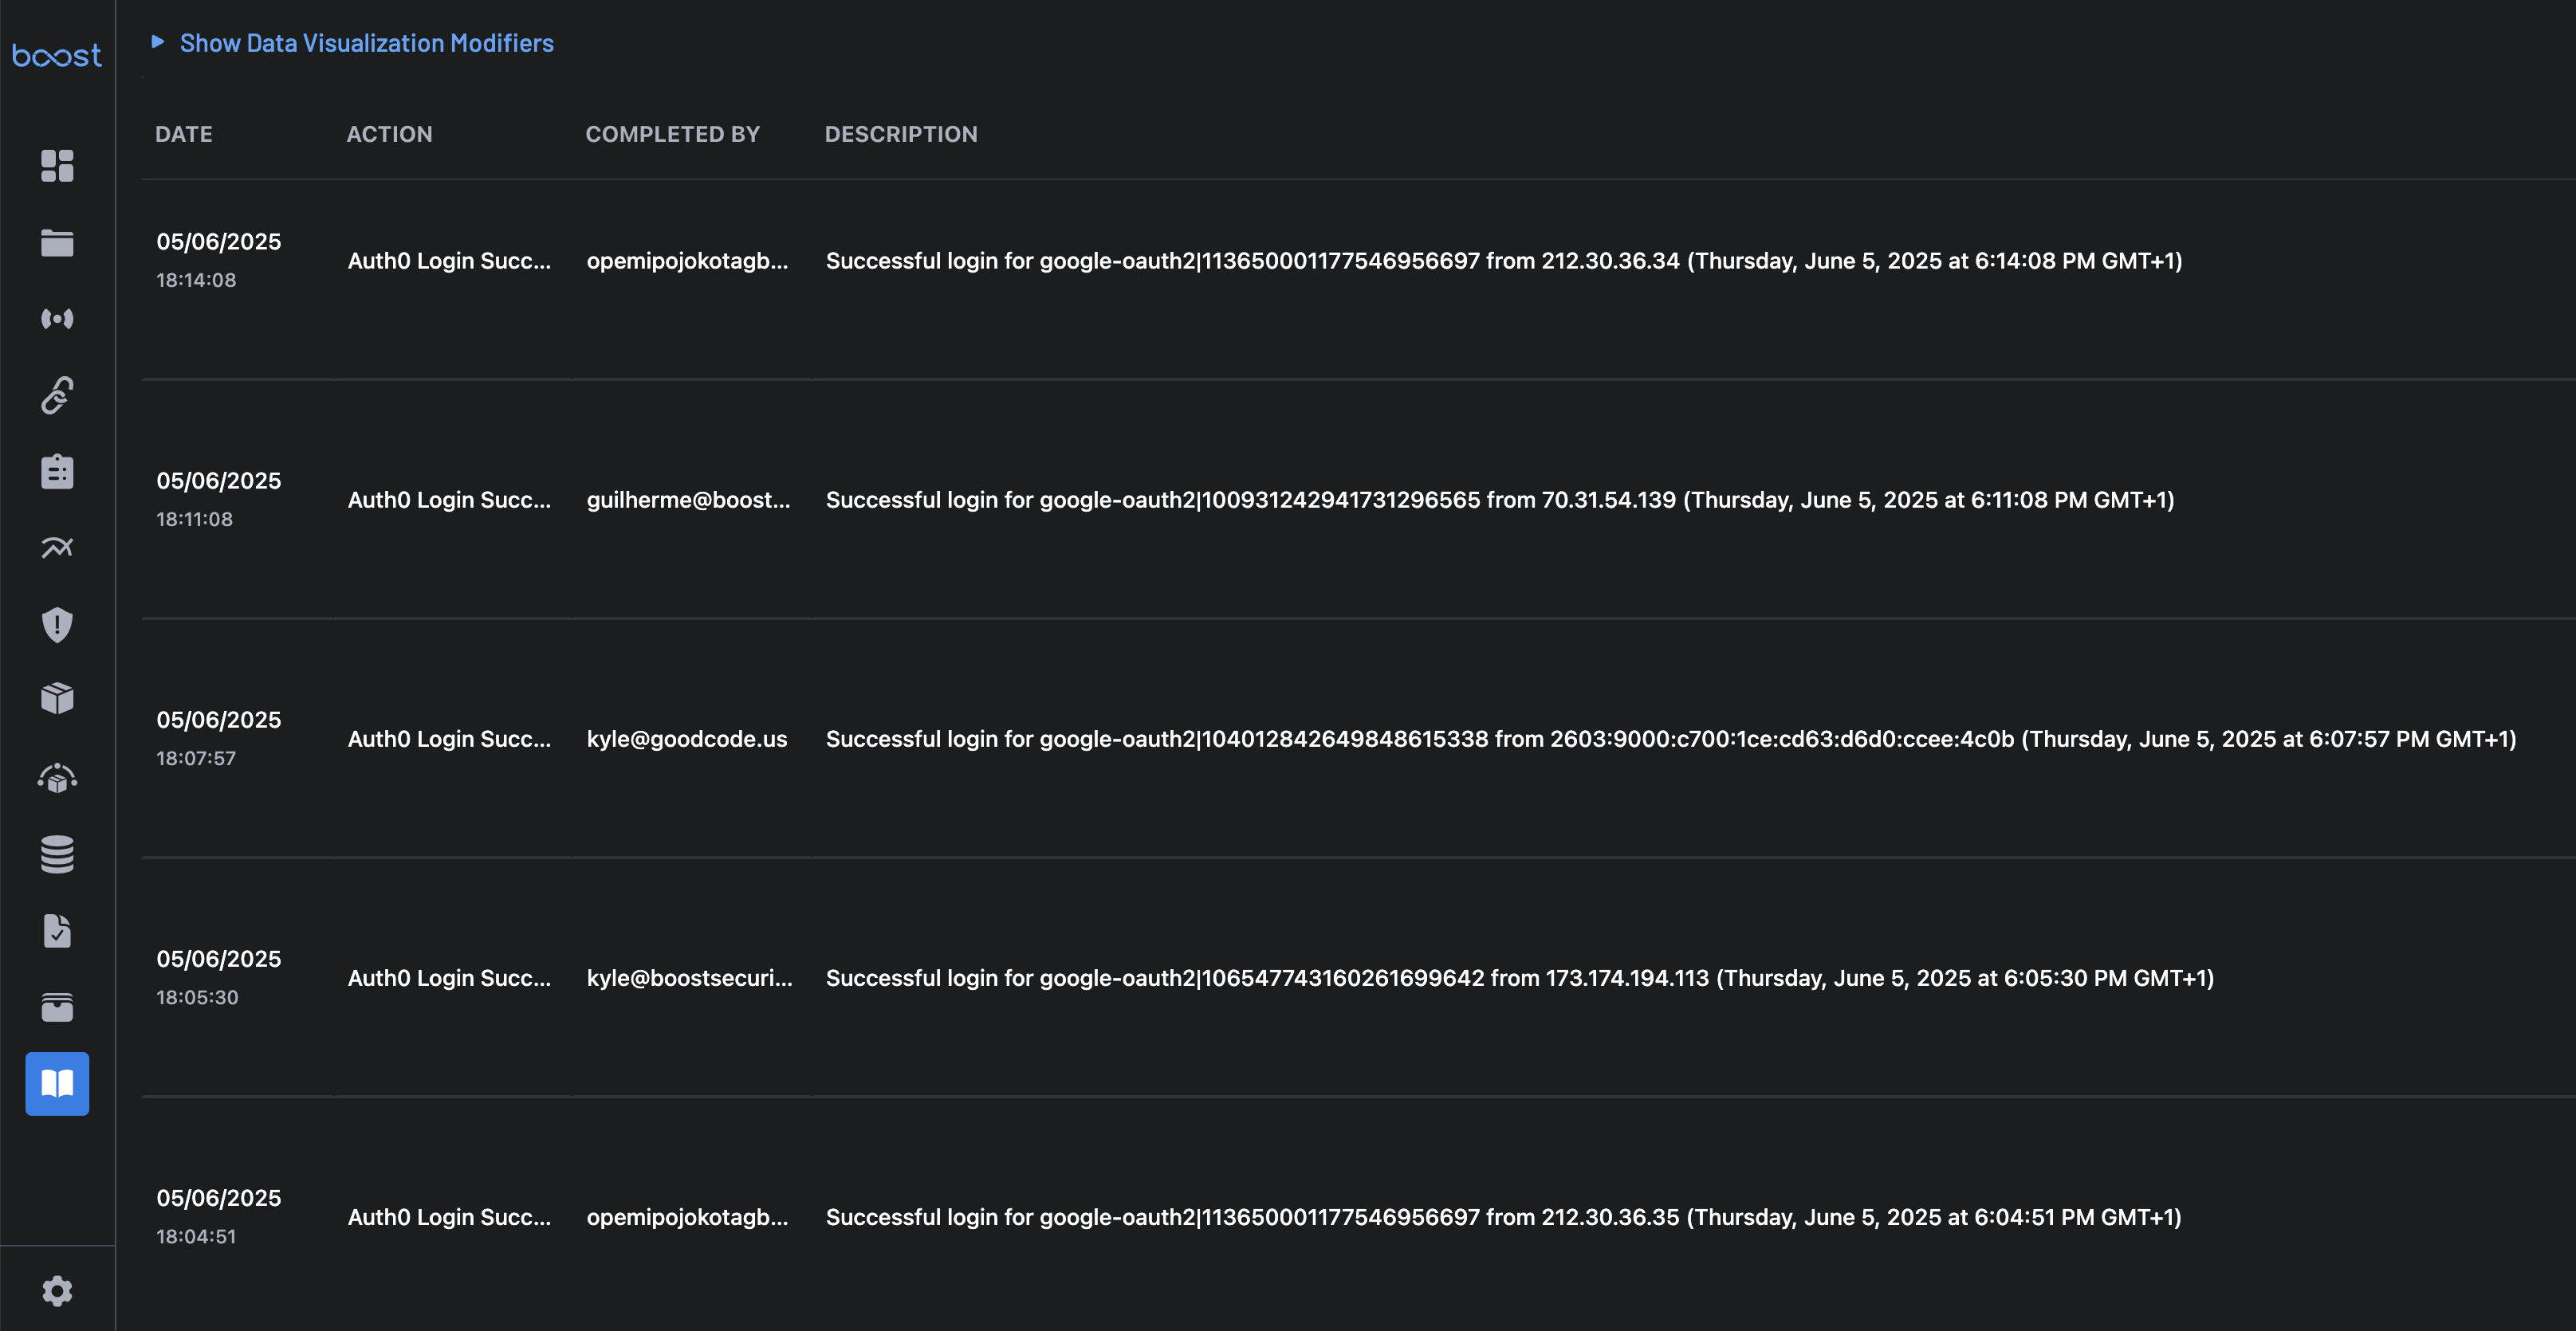Open the database stack icon

tap(57, 854)
